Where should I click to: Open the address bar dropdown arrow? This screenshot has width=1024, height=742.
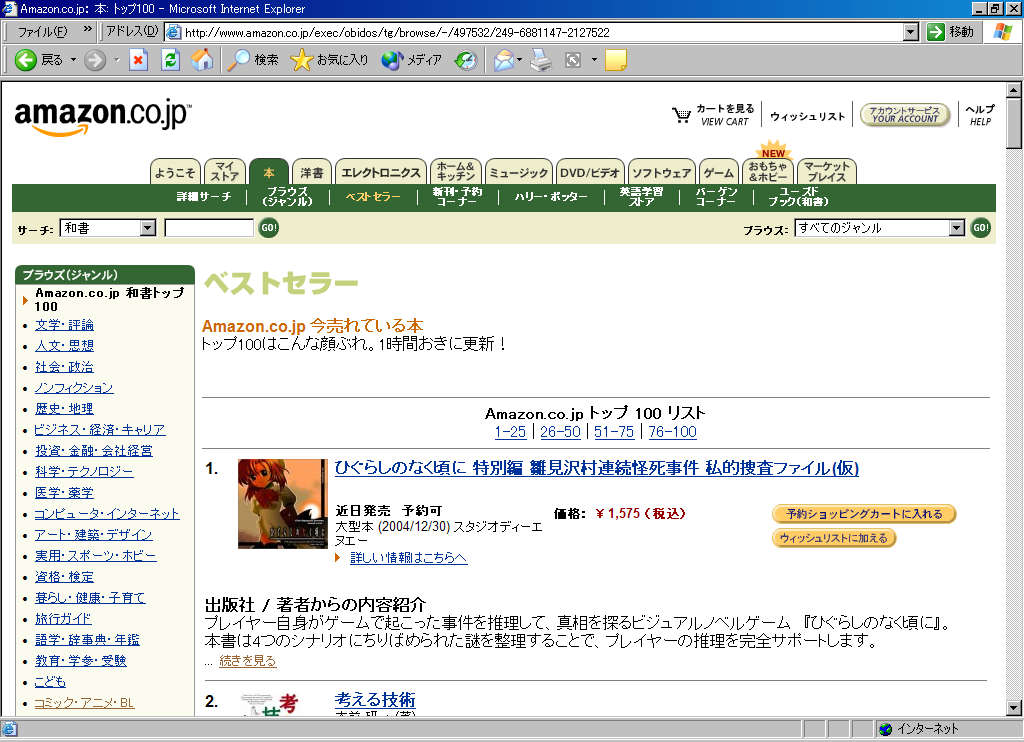[911, 32]
